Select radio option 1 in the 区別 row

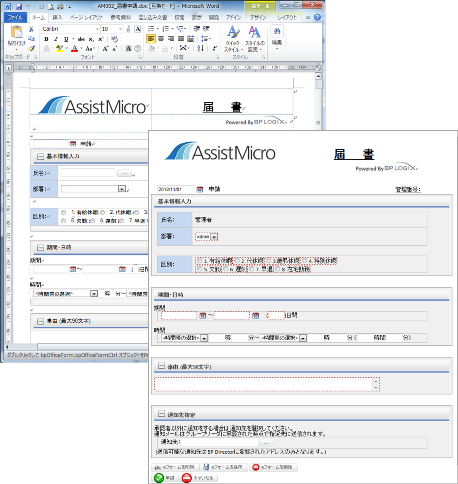coord(199,261)
